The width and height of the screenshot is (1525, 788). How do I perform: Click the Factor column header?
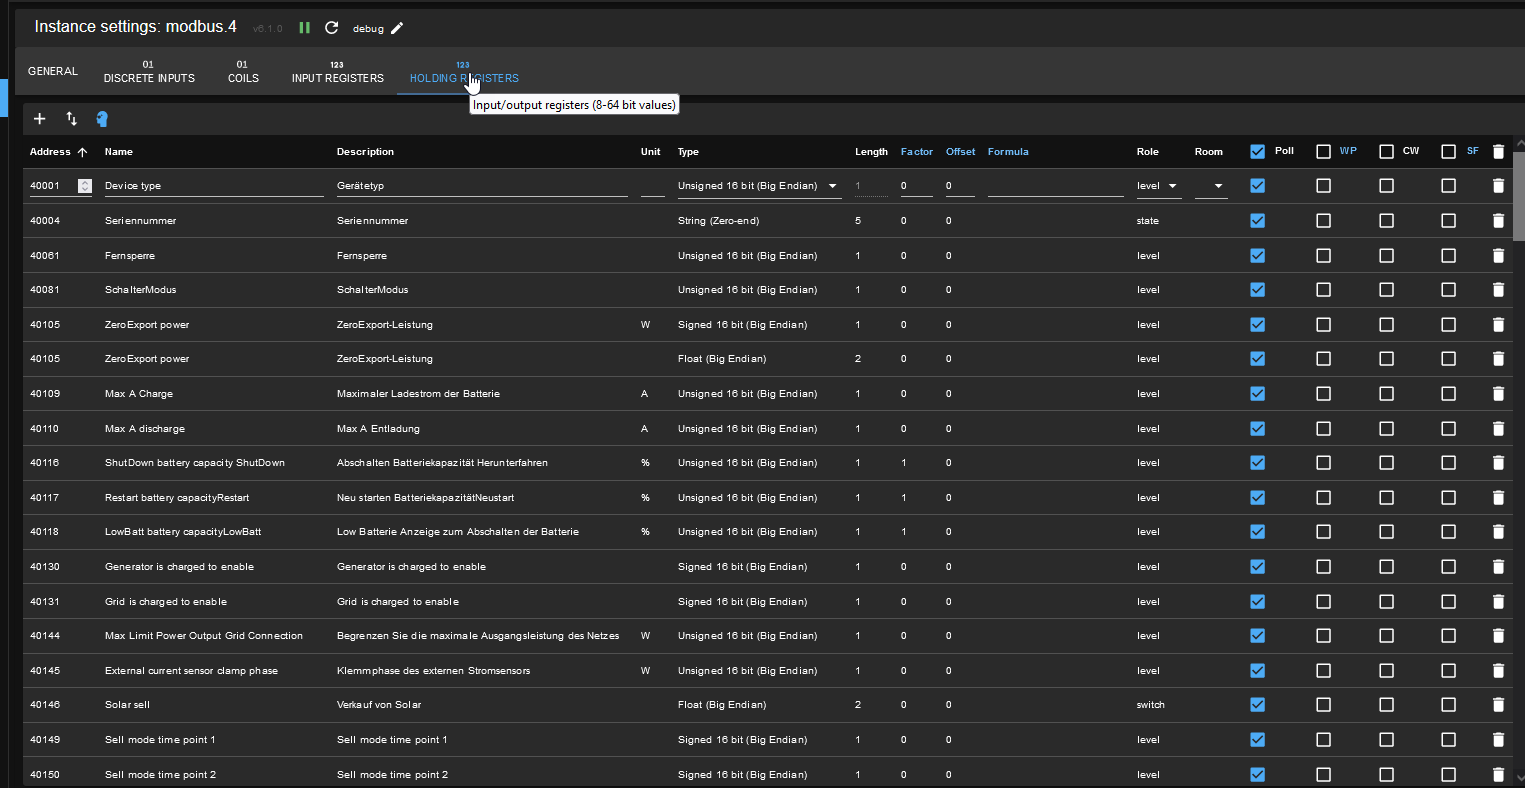917,152
